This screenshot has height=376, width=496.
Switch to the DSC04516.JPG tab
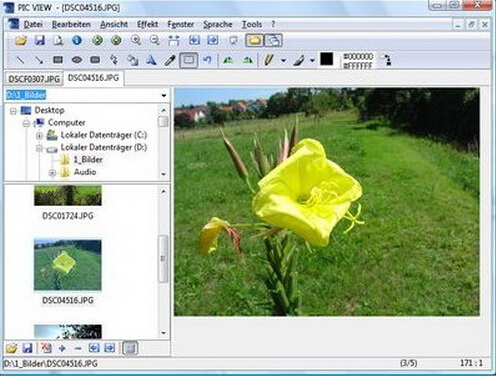[93, 78]
